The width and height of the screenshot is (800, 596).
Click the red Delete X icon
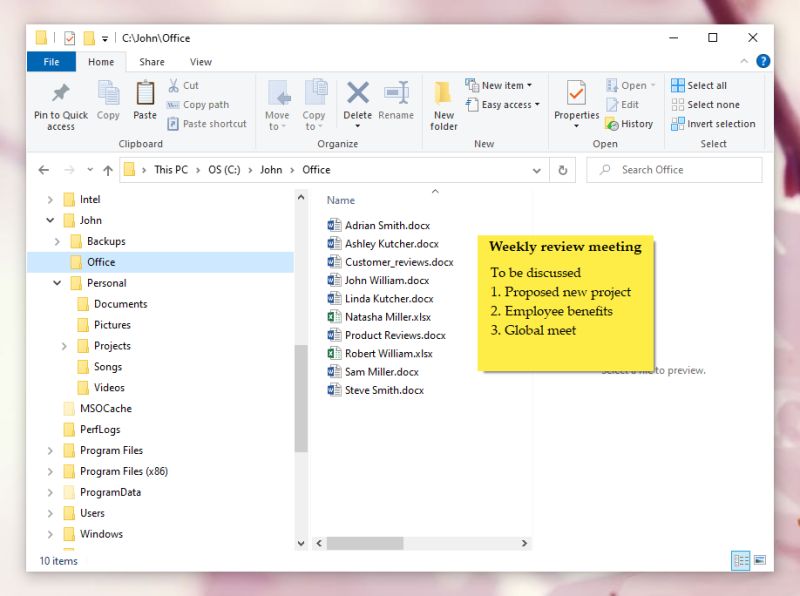click(358, 93)
